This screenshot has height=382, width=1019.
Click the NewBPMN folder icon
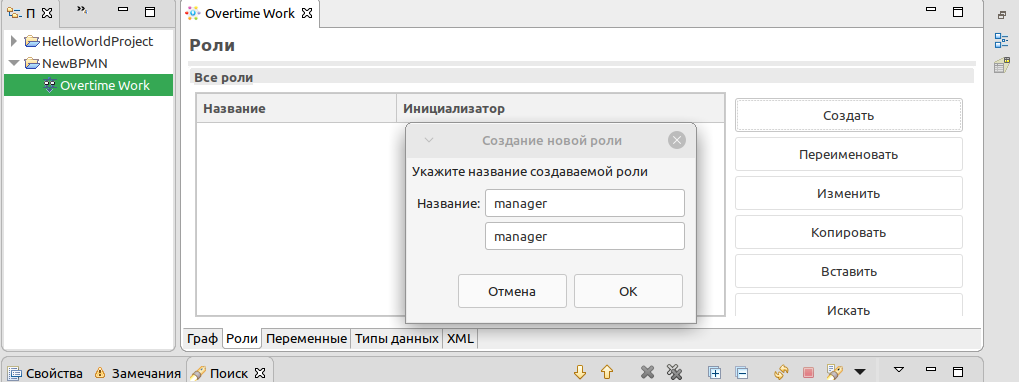(32, 64)
